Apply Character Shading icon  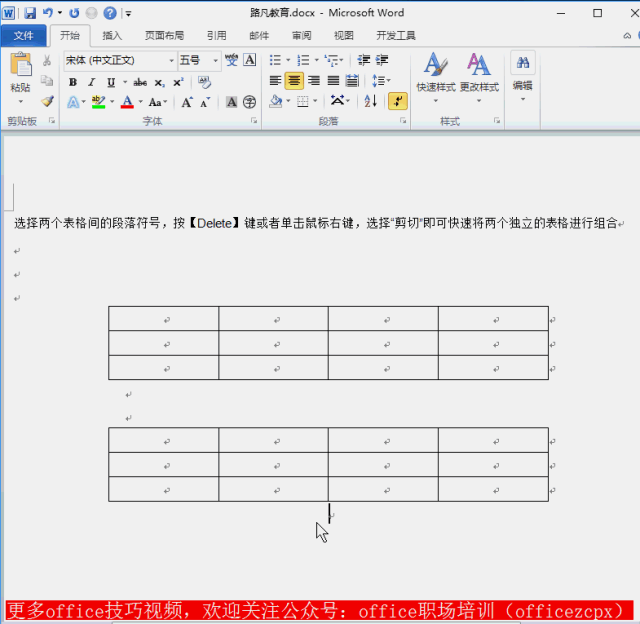pyautogui.click(x=231, y=102)
